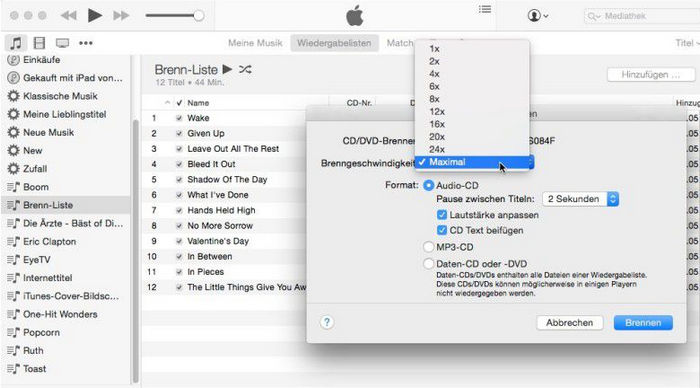Open the Toast playlist
Viewport: 700px width, 388px height.
(x=65, y=369)
